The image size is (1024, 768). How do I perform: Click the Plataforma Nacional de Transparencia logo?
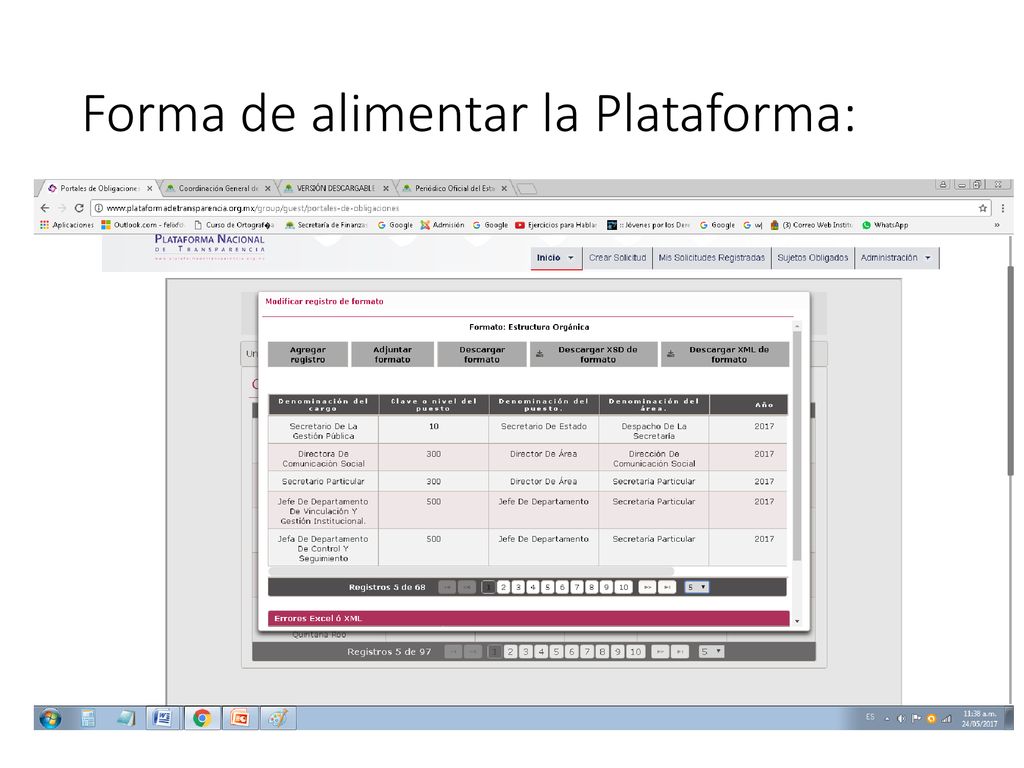pyautogui.click(x=209, y=248)
